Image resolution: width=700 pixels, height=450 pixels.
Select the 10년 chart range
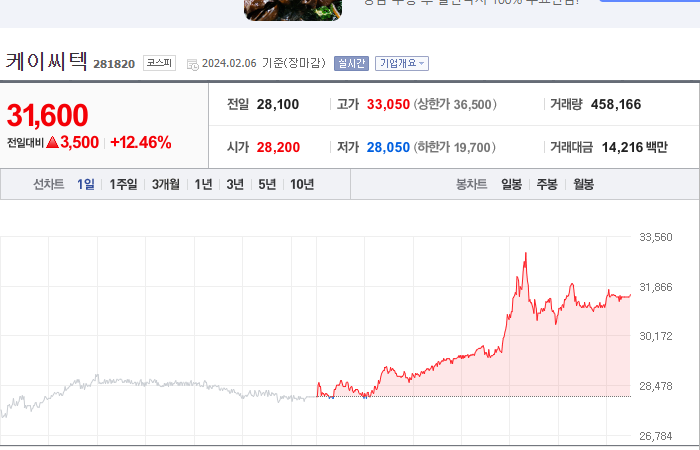(302, 184)
